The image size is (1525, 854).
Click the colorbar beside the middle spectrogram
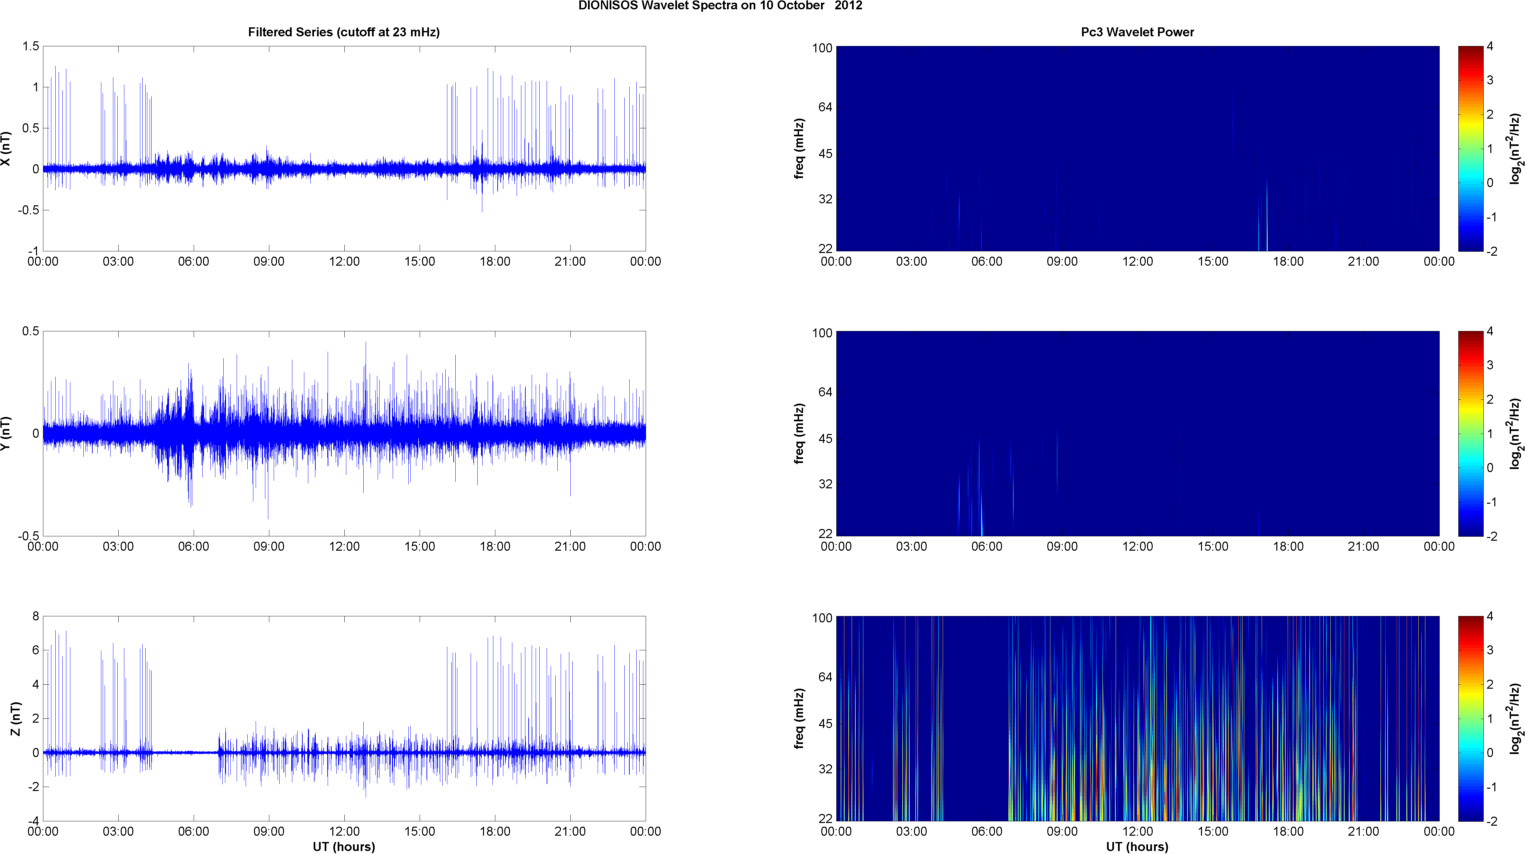[x=1470, y=434]
